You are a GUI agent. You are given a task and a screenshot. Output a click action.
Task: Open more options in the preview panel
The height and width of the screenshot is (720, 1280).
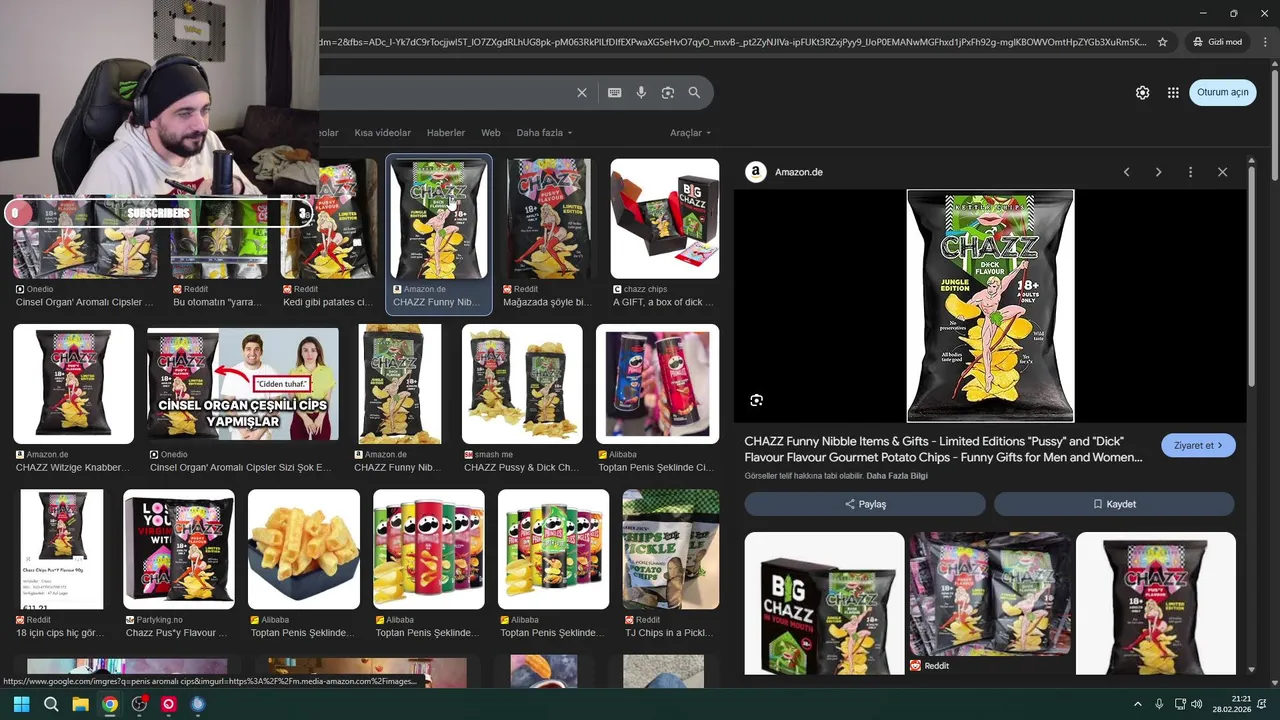tap(1190, 172)
